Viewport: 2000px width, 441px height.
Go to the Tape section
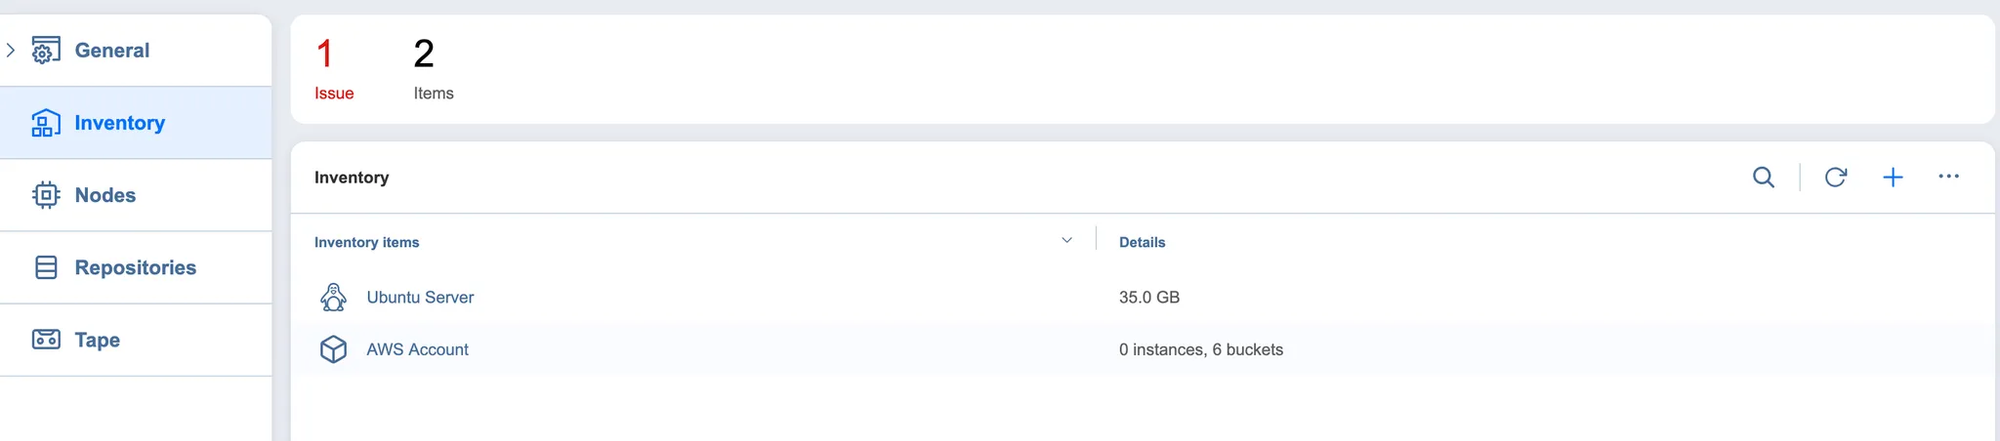[97, 340]
